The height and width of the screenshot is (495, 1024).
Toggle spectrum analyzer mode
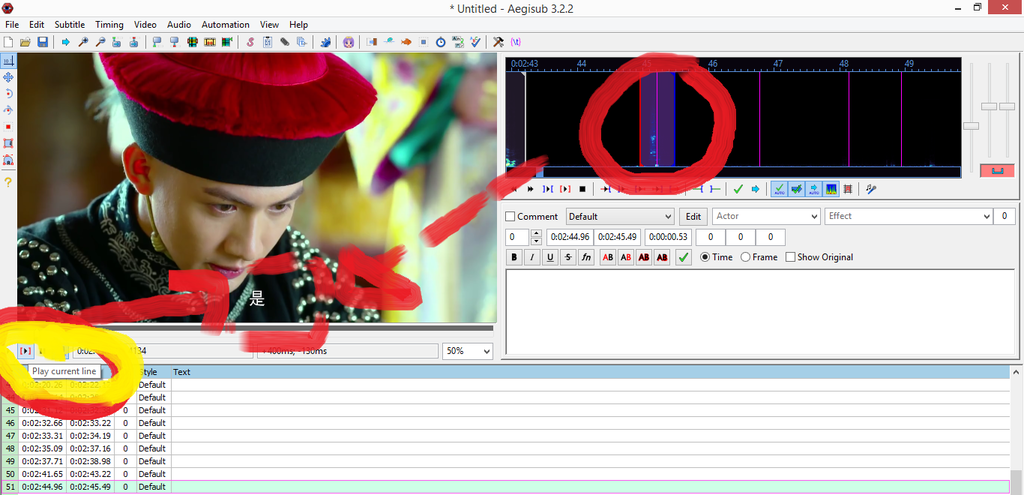coord(831,189)
